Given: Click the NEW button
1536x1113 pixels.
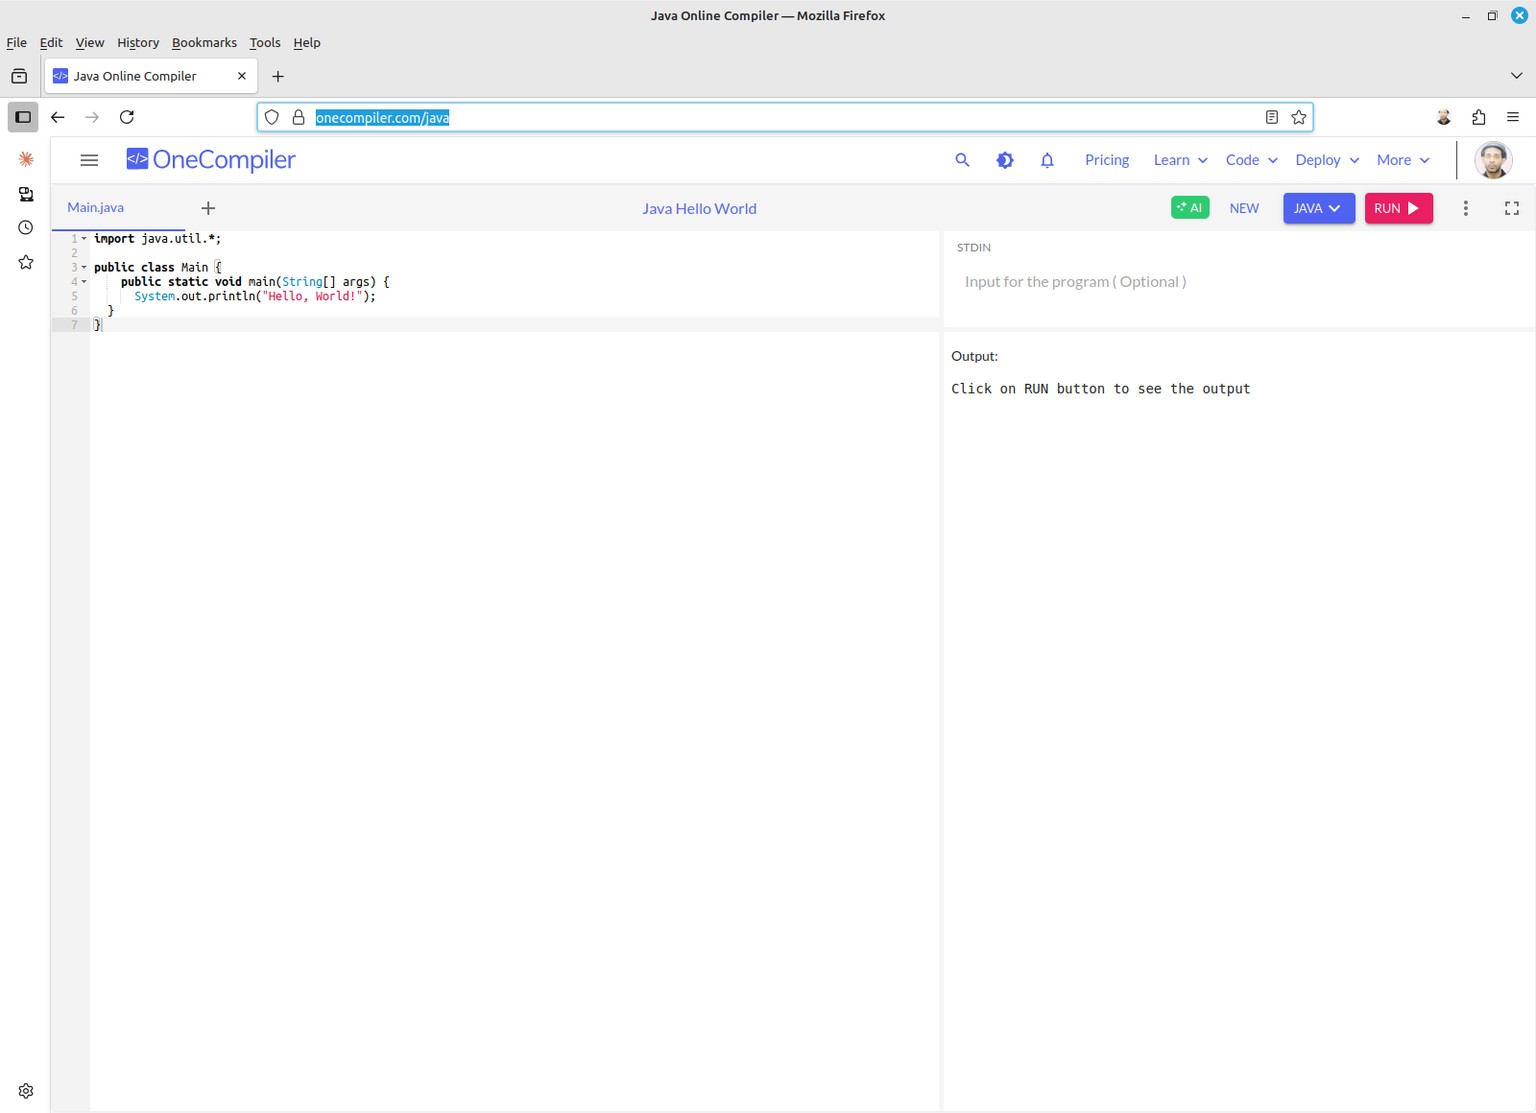Looking at the screenshot, I should coord(1244,208).
